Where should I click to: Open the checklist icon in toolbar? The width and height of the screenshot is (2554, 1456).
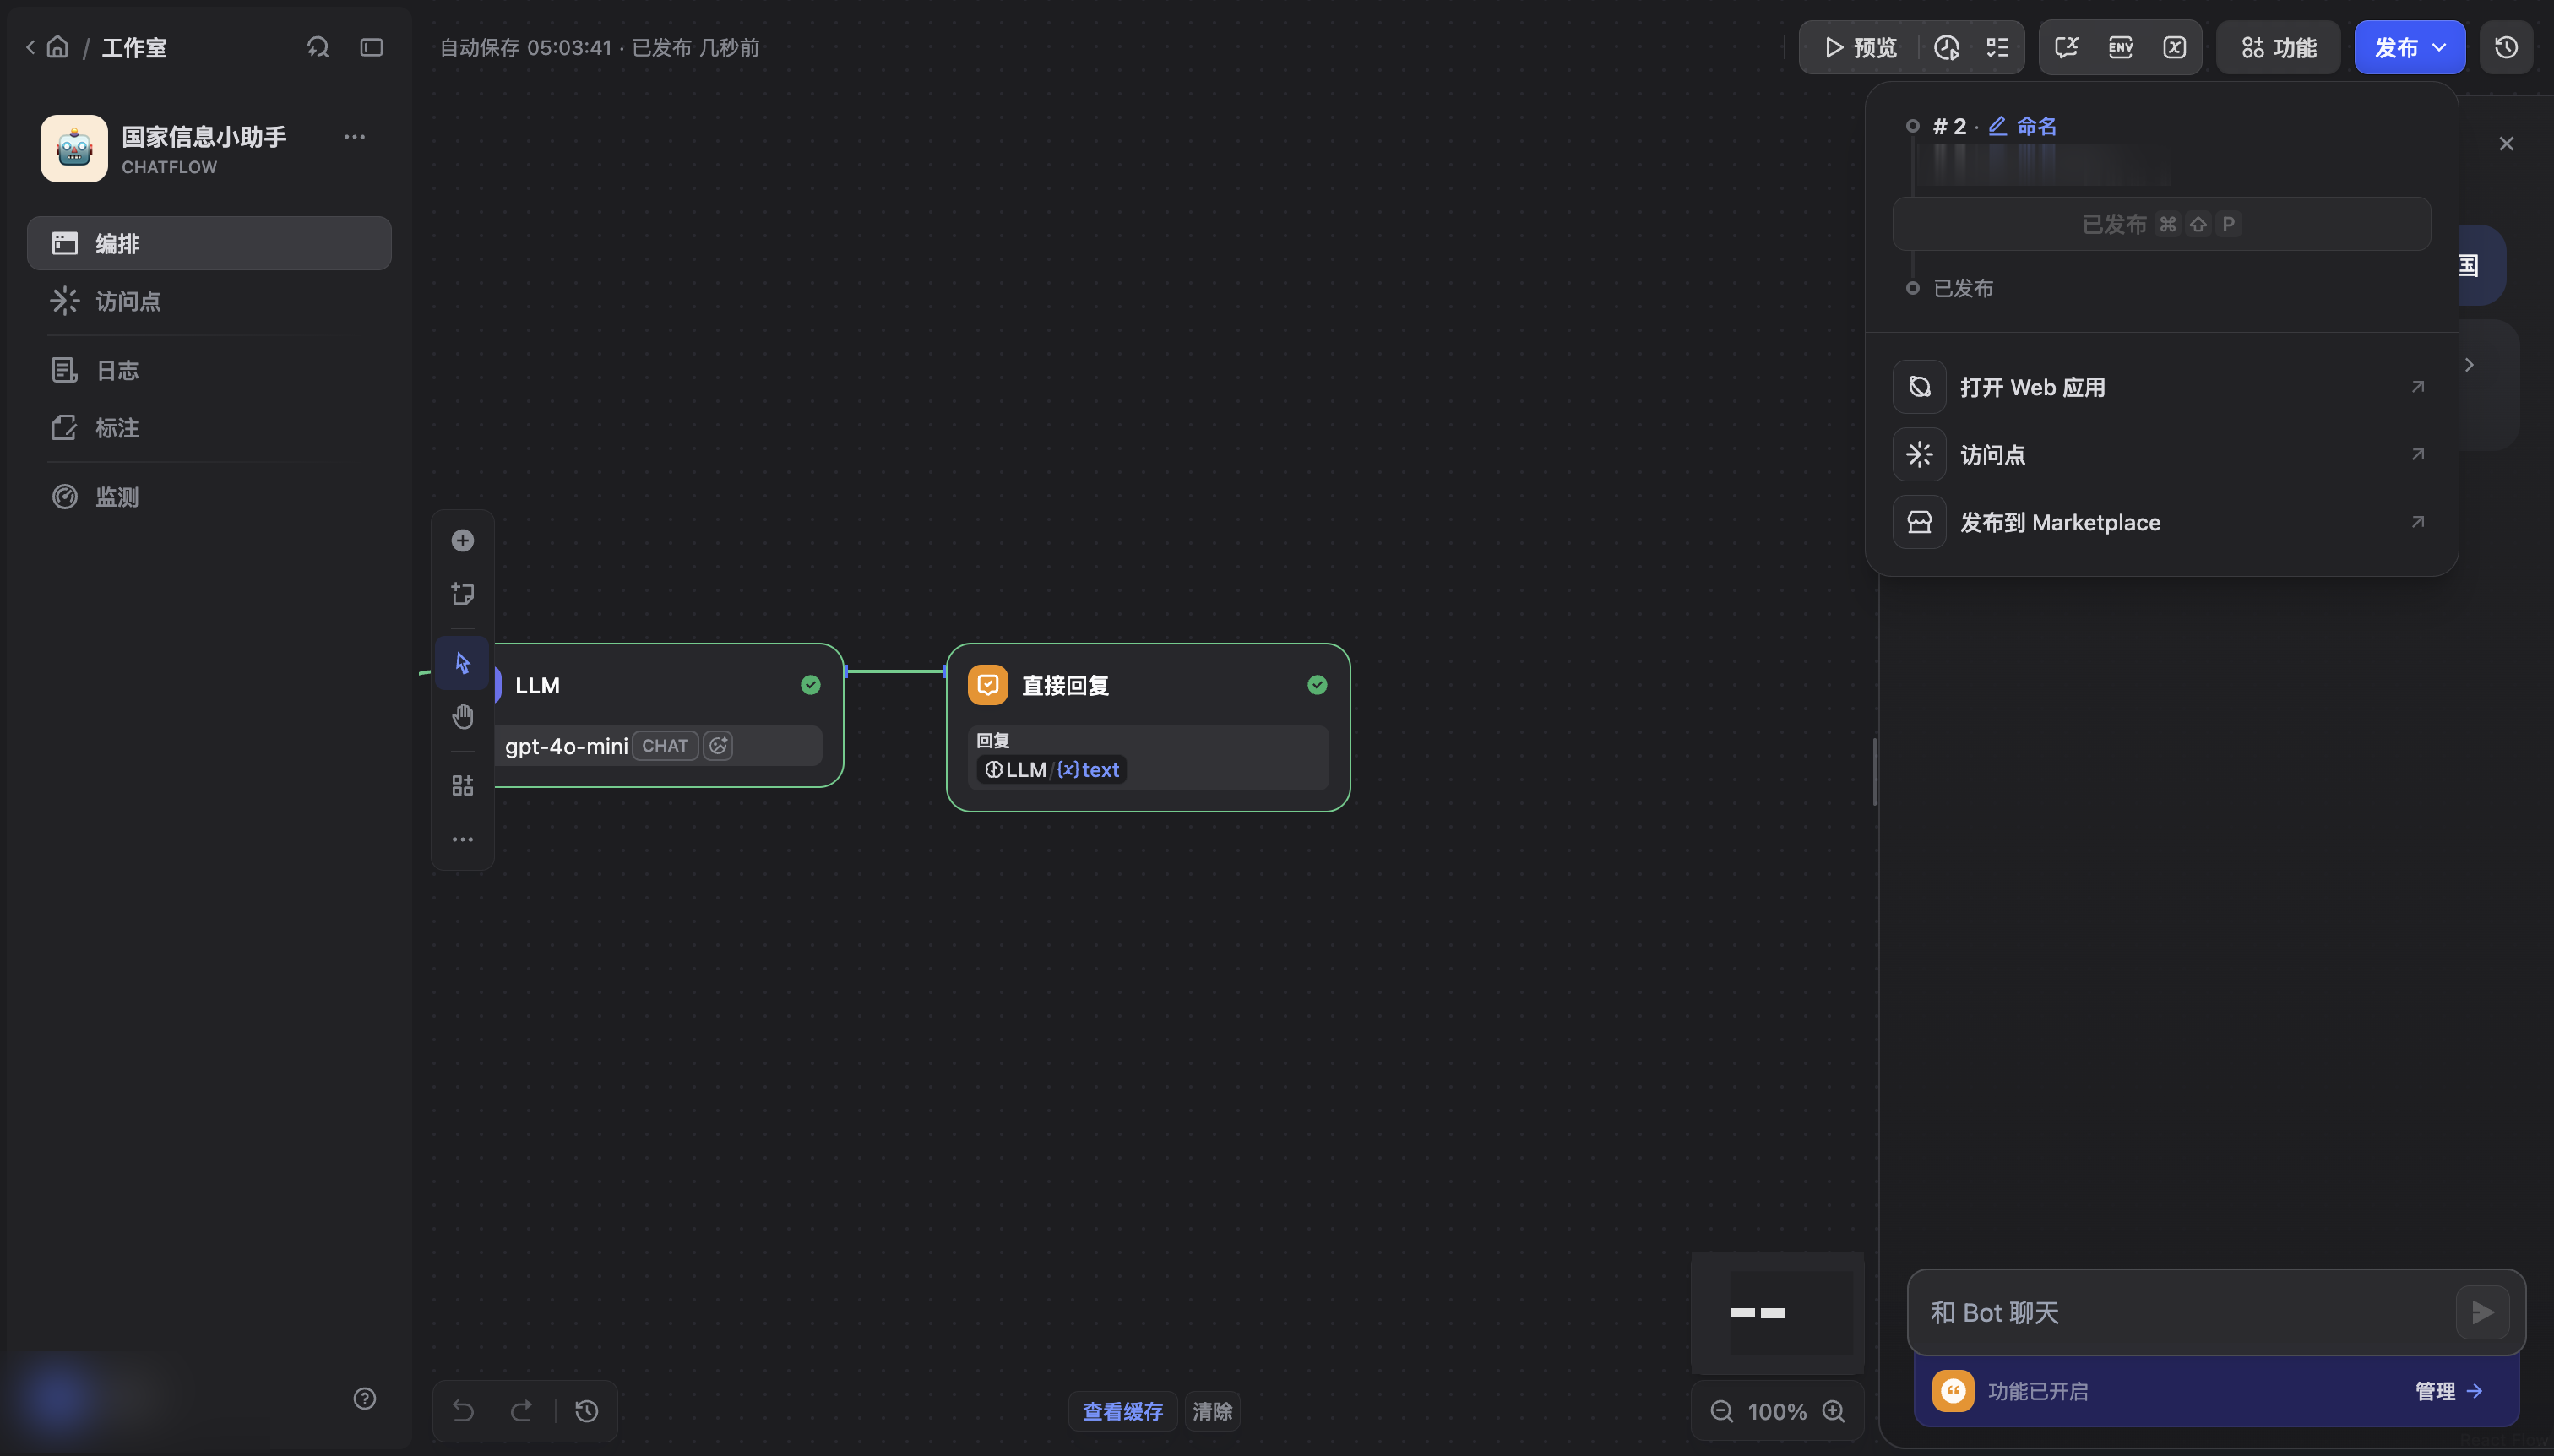click(x=1997, y=47)
